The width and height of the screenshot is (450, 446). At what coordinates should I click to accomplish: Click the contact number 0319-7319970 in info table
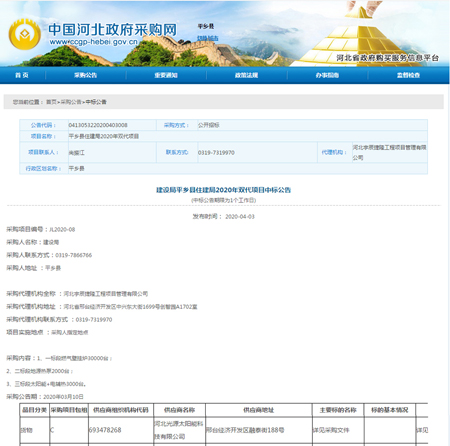point(216,153)
